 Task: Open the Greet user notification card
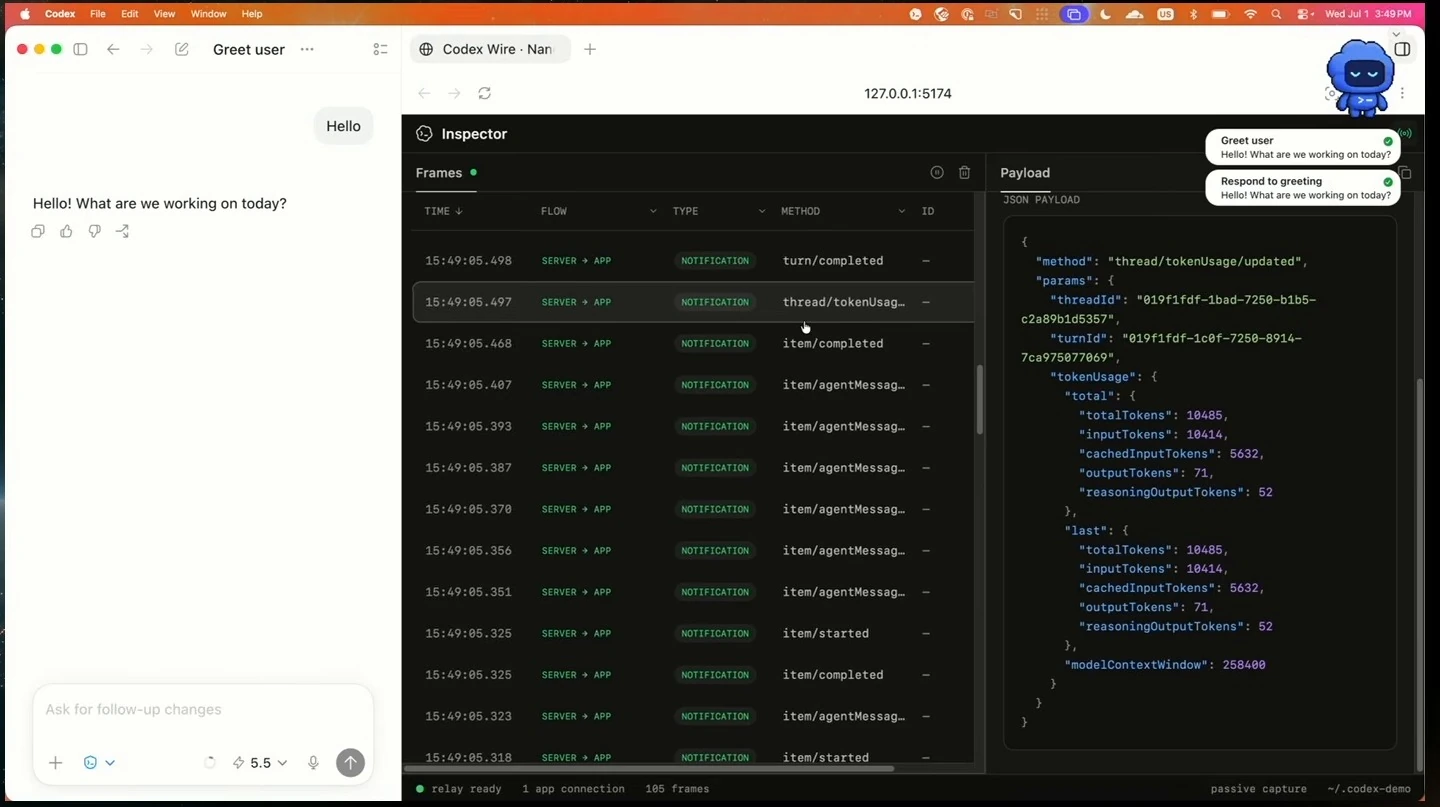click(x=1303, y=147)
